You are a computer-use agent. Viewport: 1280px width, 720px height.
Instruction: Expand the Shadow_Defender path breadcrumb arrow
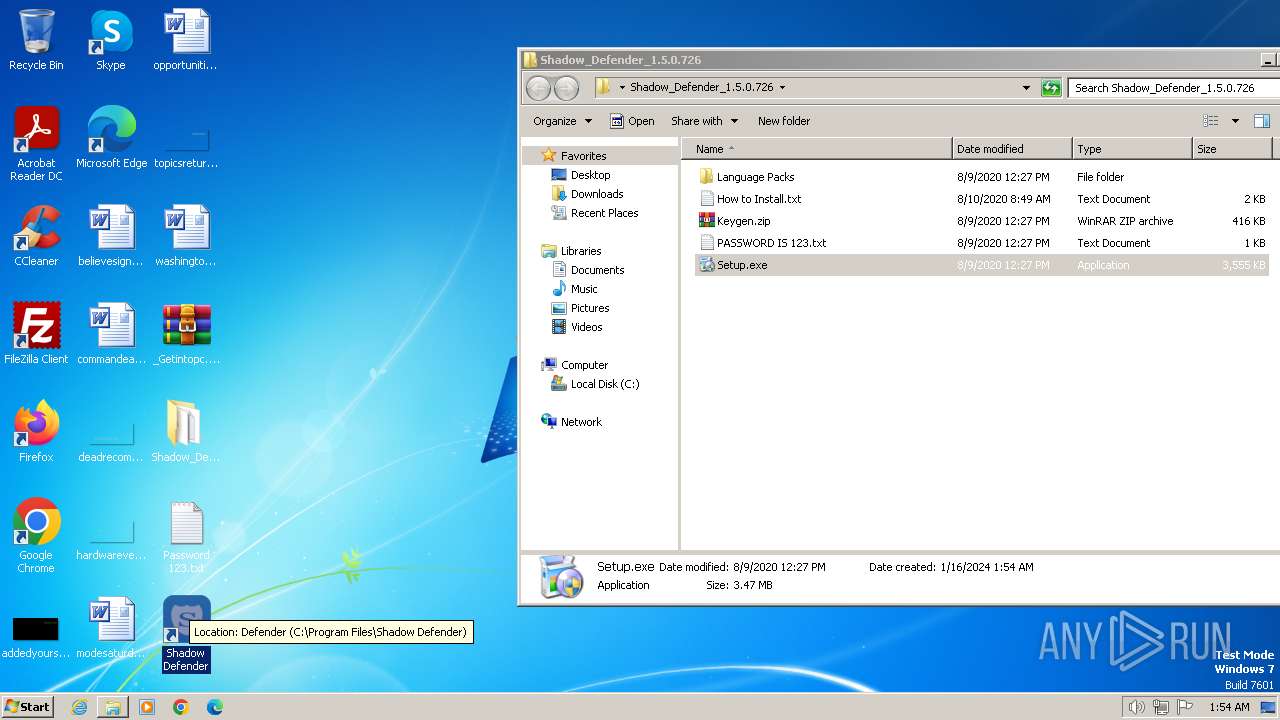(x=782, y=87)
